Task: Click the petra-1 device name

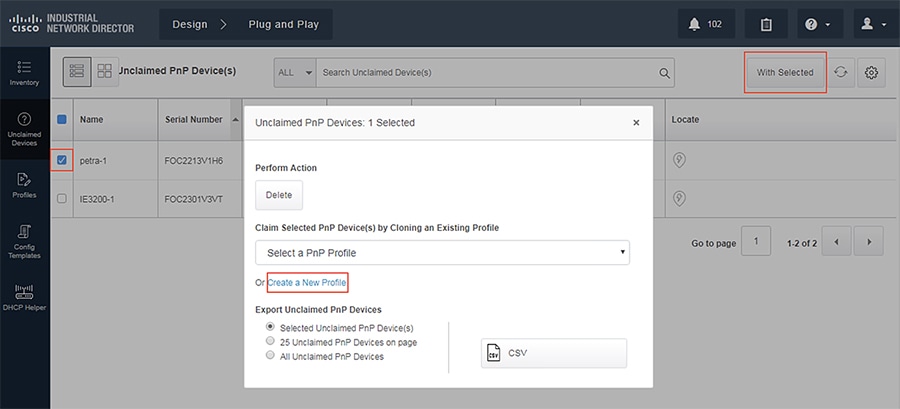Action: pos(94,161)
